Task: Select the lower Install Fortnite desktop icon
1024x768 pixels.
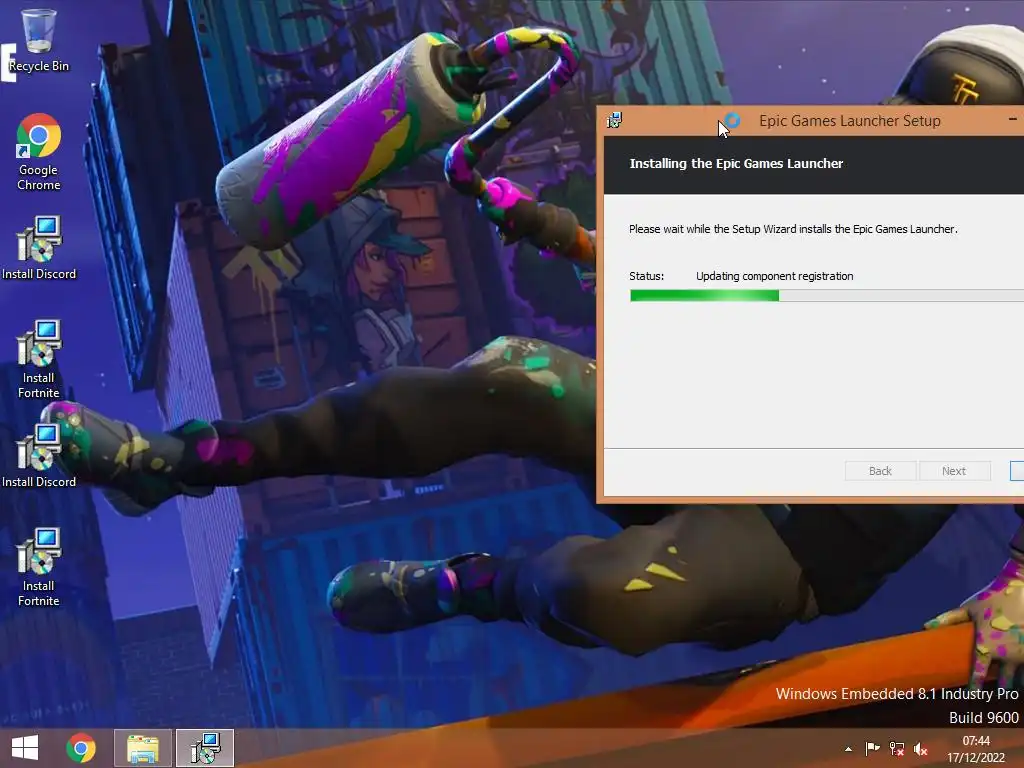Action: (39, 567)
